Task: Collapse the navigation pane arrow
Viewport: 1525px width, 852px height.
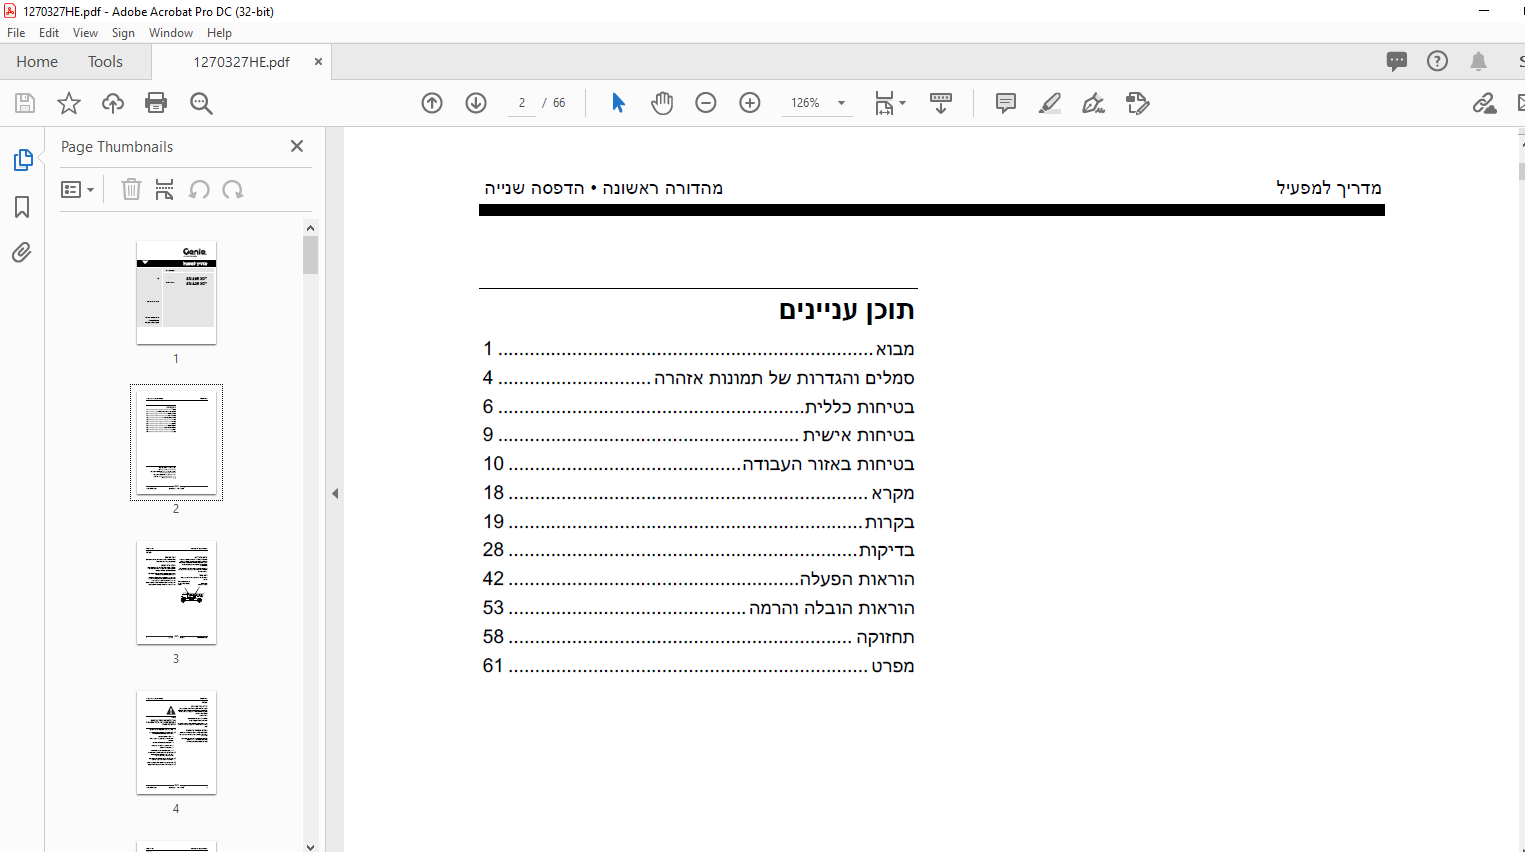Action: [x=335, y=493]
